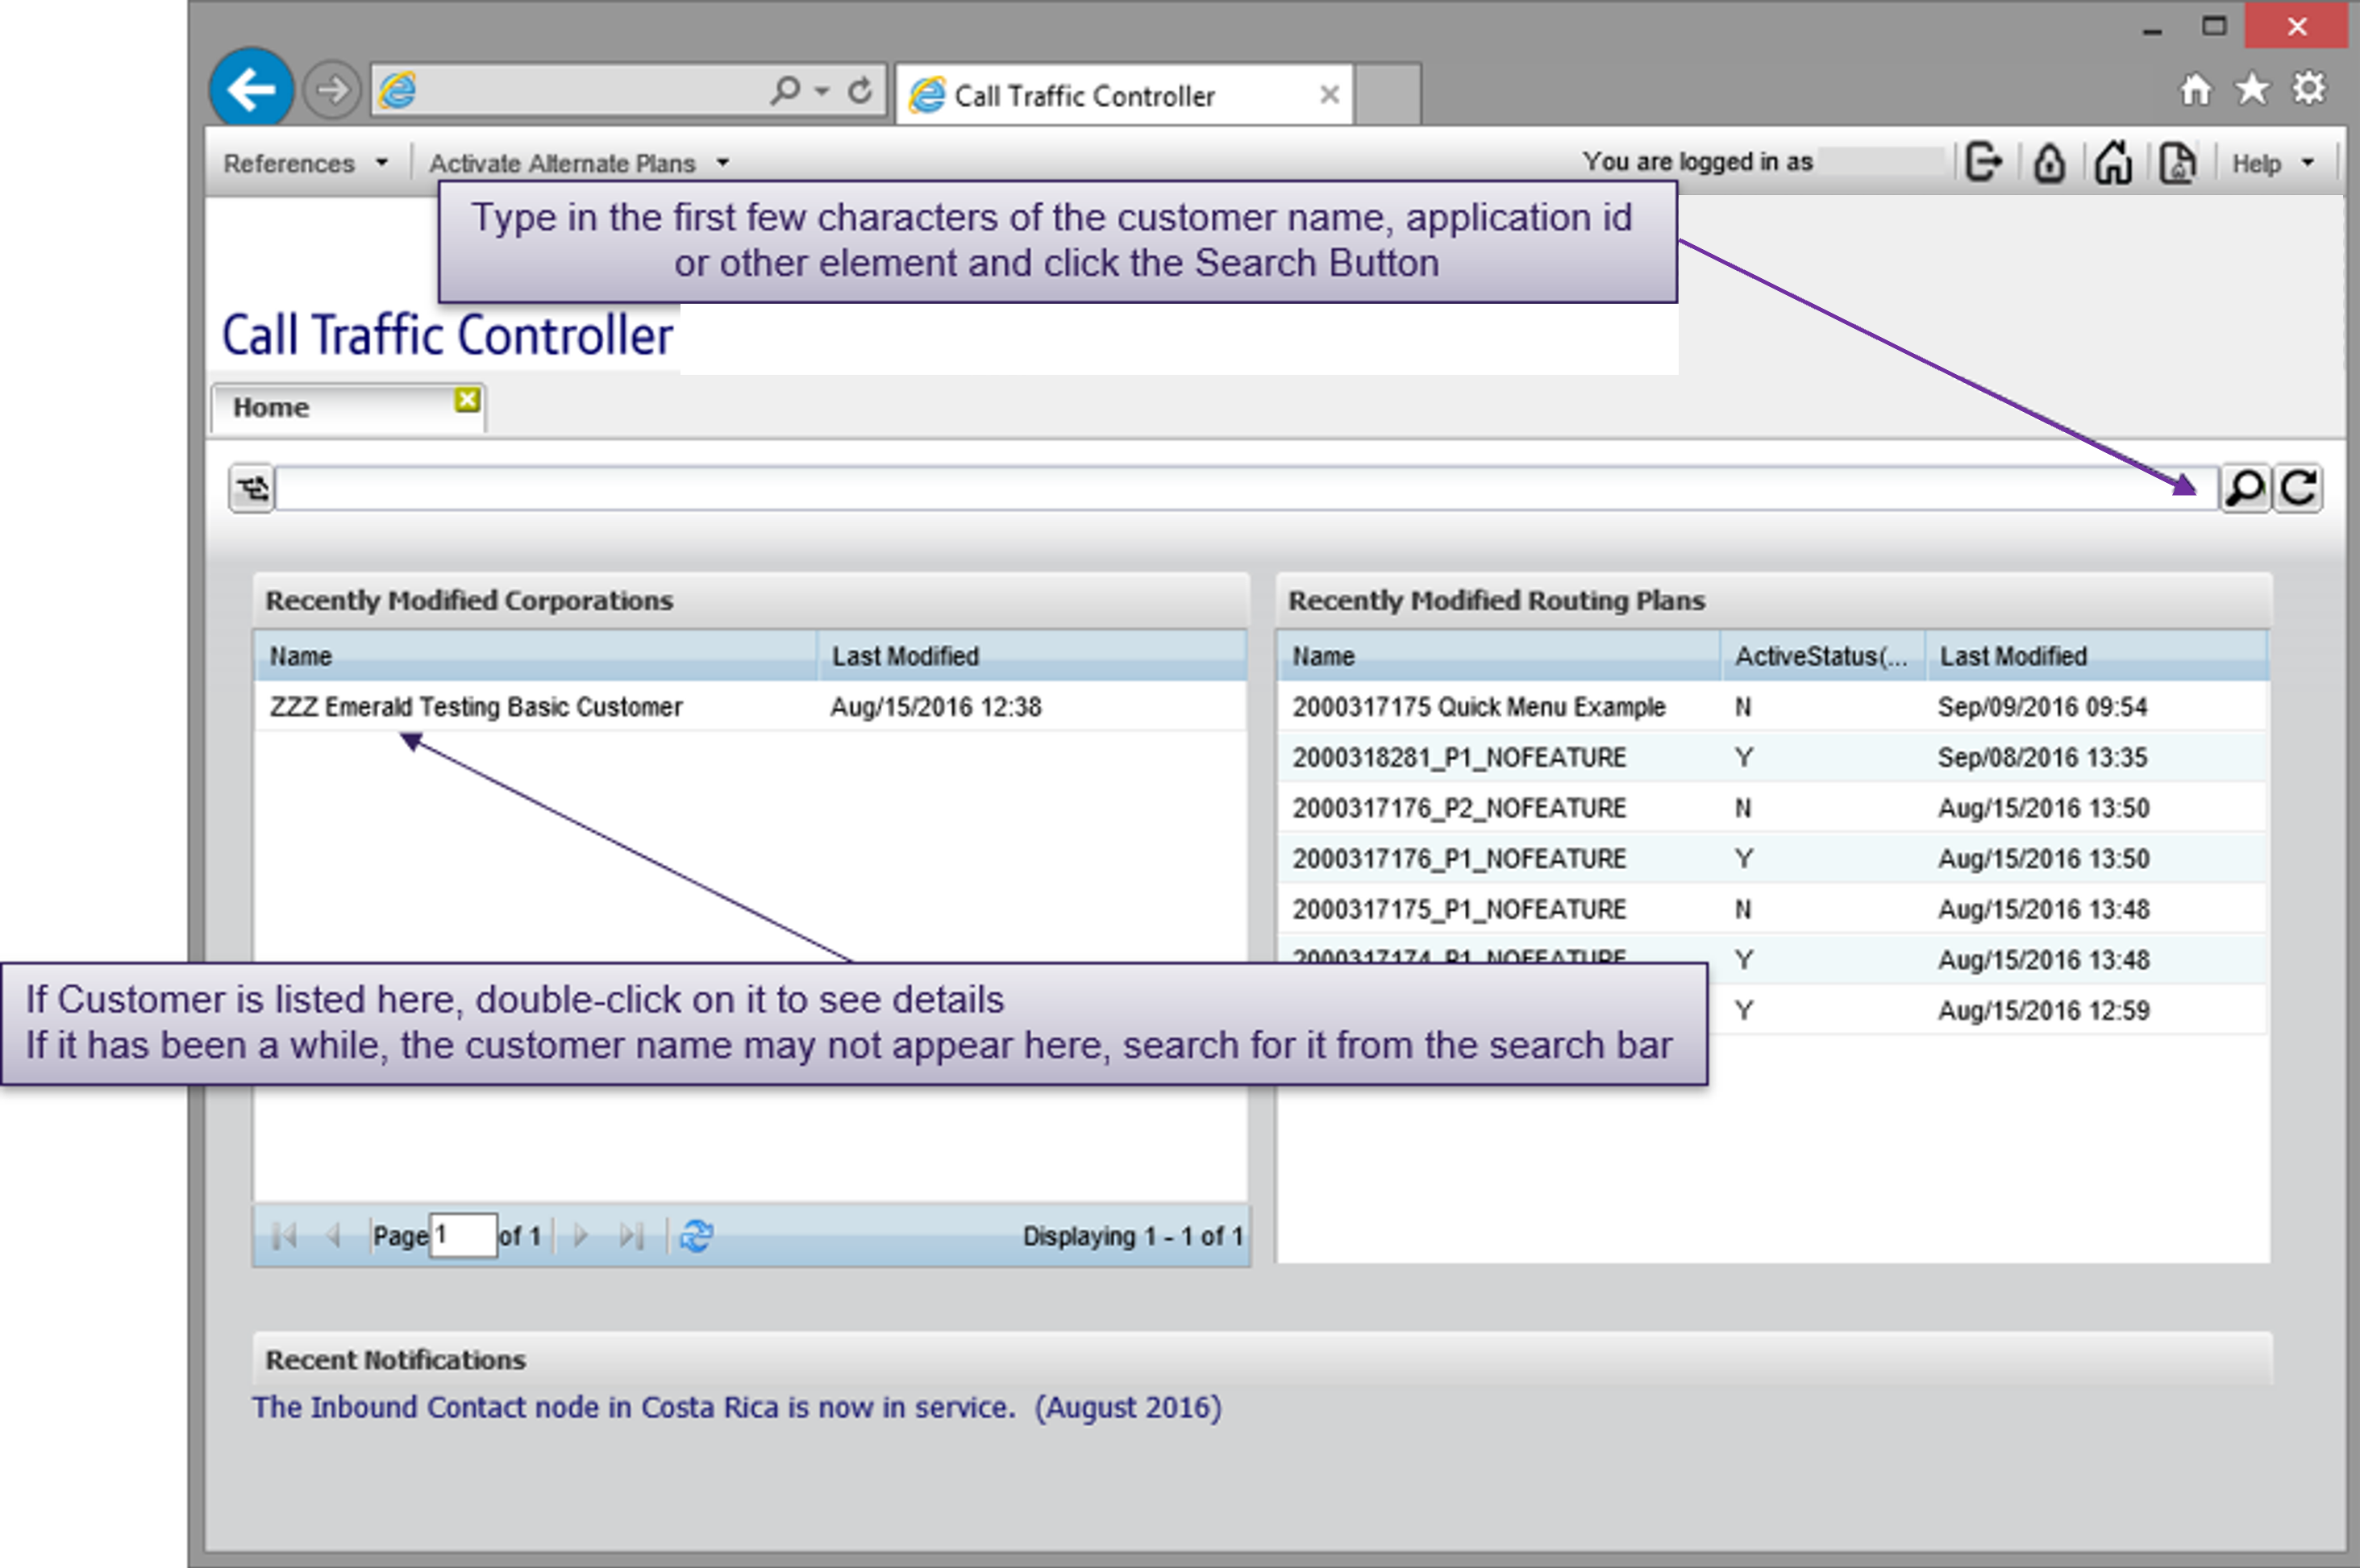This screenshot has height=1568, width=2360.
Task: Expand the Help menu
Action: point(2272,163)
